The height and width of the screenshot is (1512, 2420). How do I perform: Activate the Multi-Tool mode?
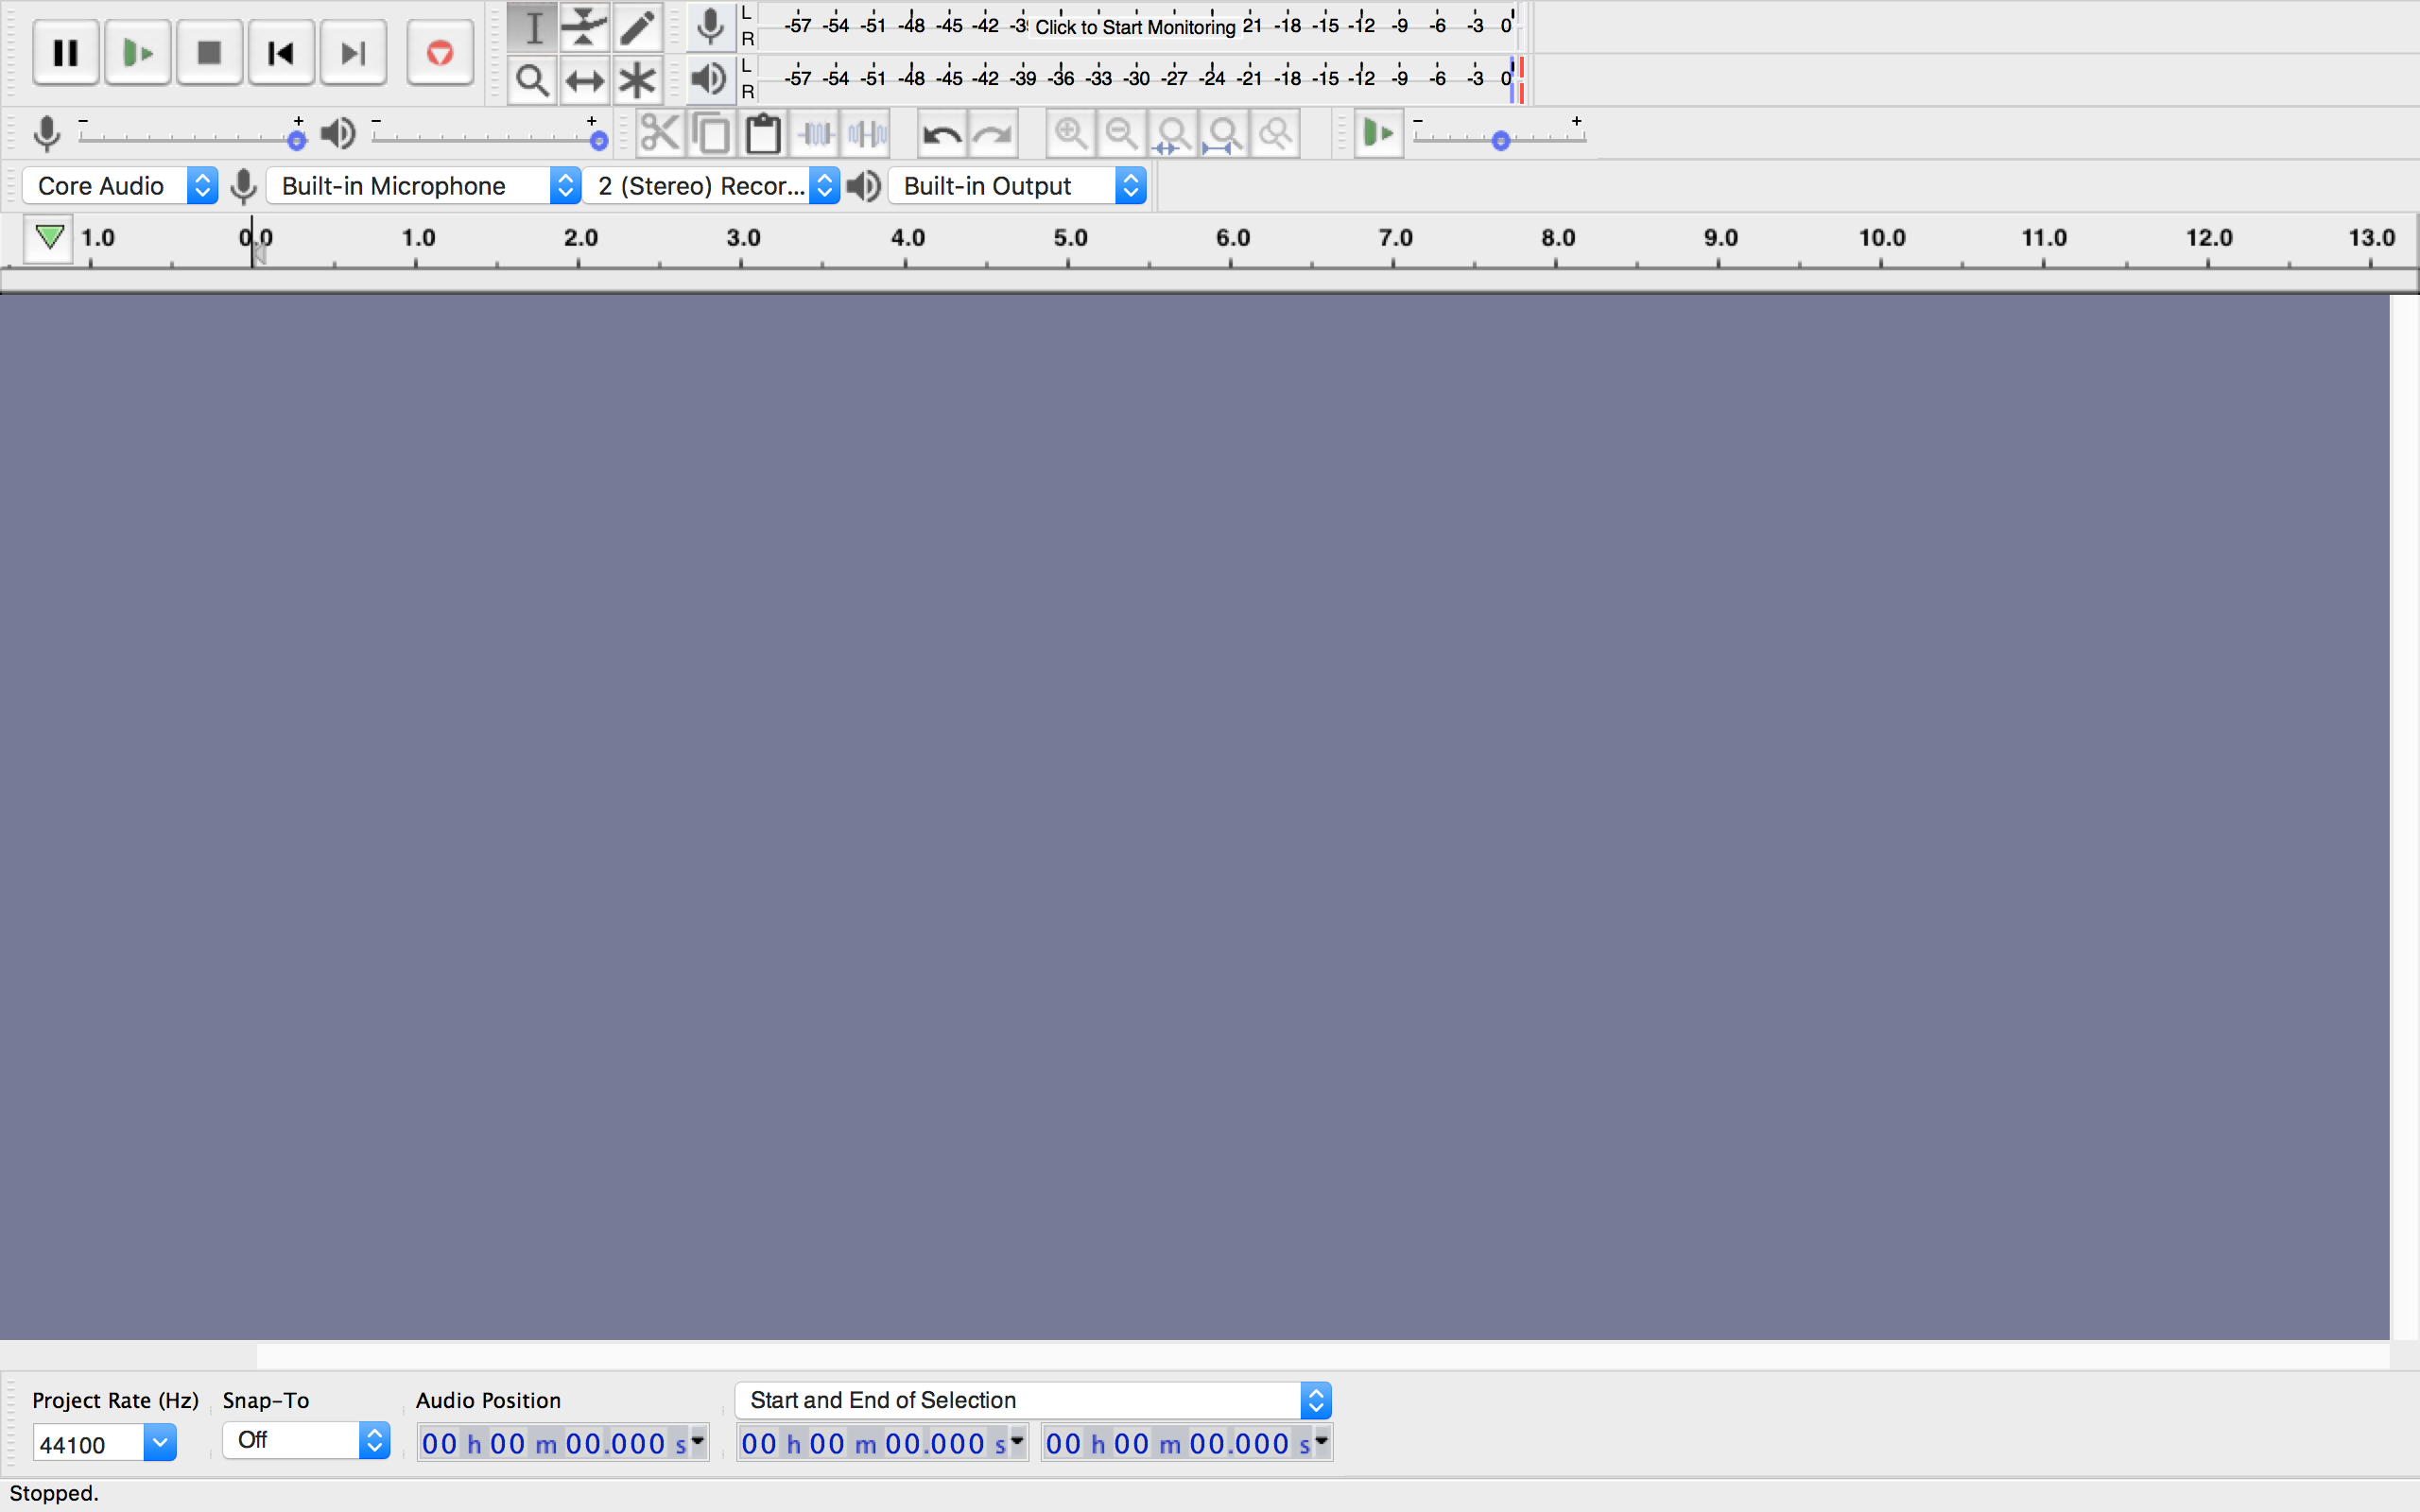click(x=637, y=80)
